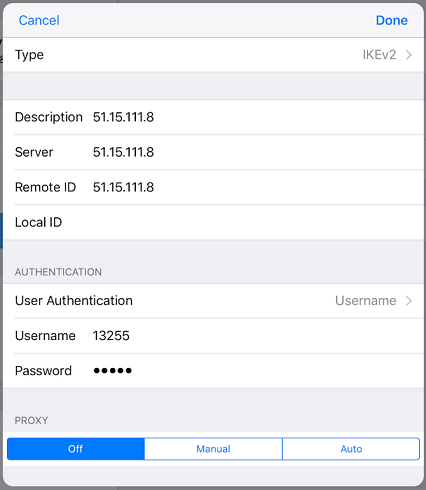Tap the Type row chevron arrow

pyautogui.click(x=409, y=55)
